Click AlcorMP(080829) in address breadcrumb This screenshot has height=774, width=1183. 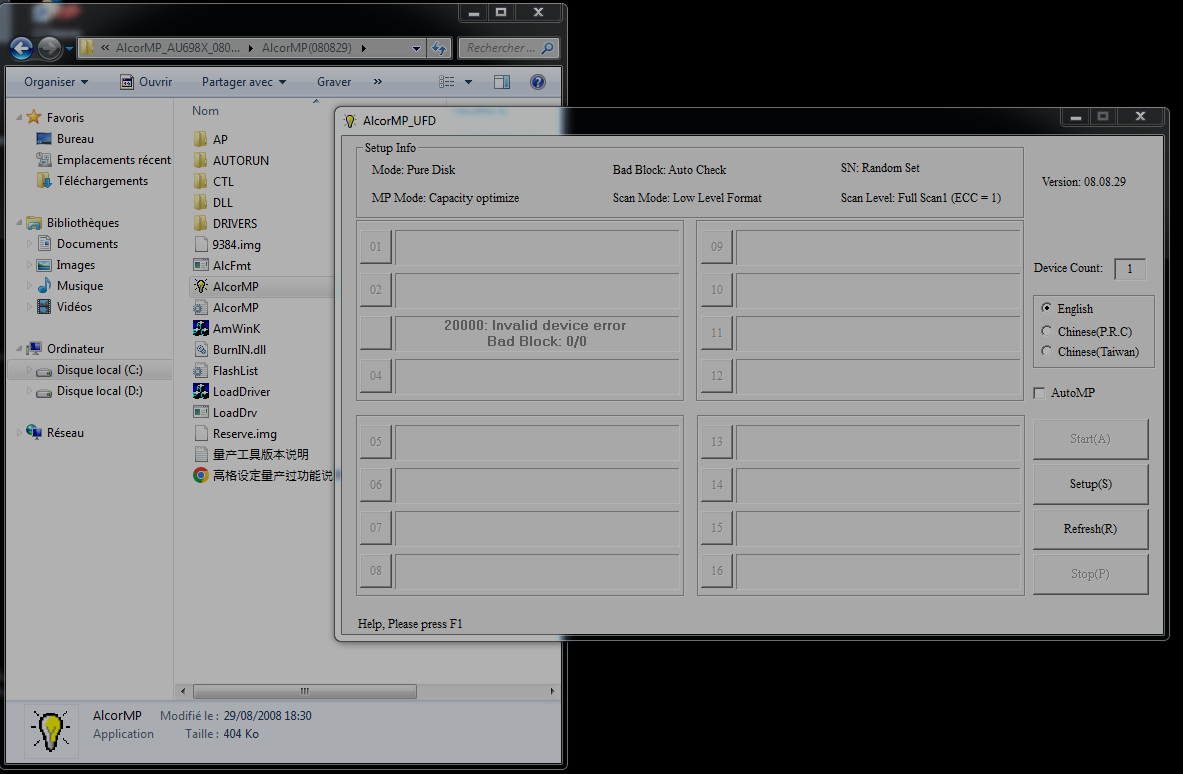tap(306, 48)
